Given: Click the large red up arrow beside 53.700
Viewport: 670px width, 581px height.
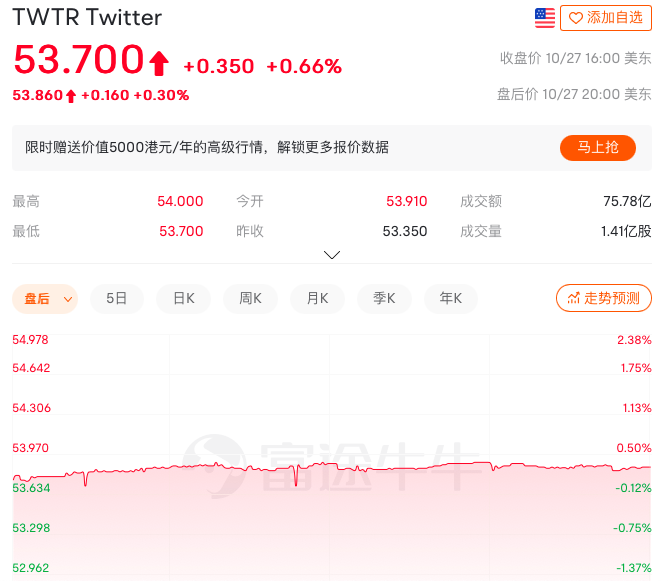Looking at the screenshot, I should point(158,64).
